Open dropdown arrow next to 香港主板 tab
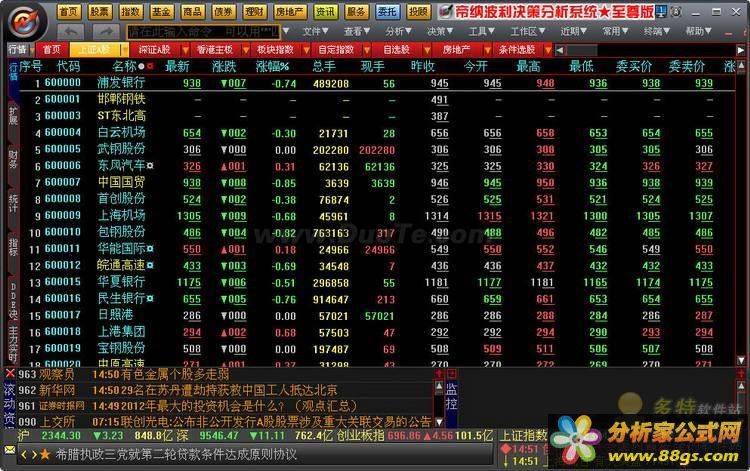 (246, 50)
